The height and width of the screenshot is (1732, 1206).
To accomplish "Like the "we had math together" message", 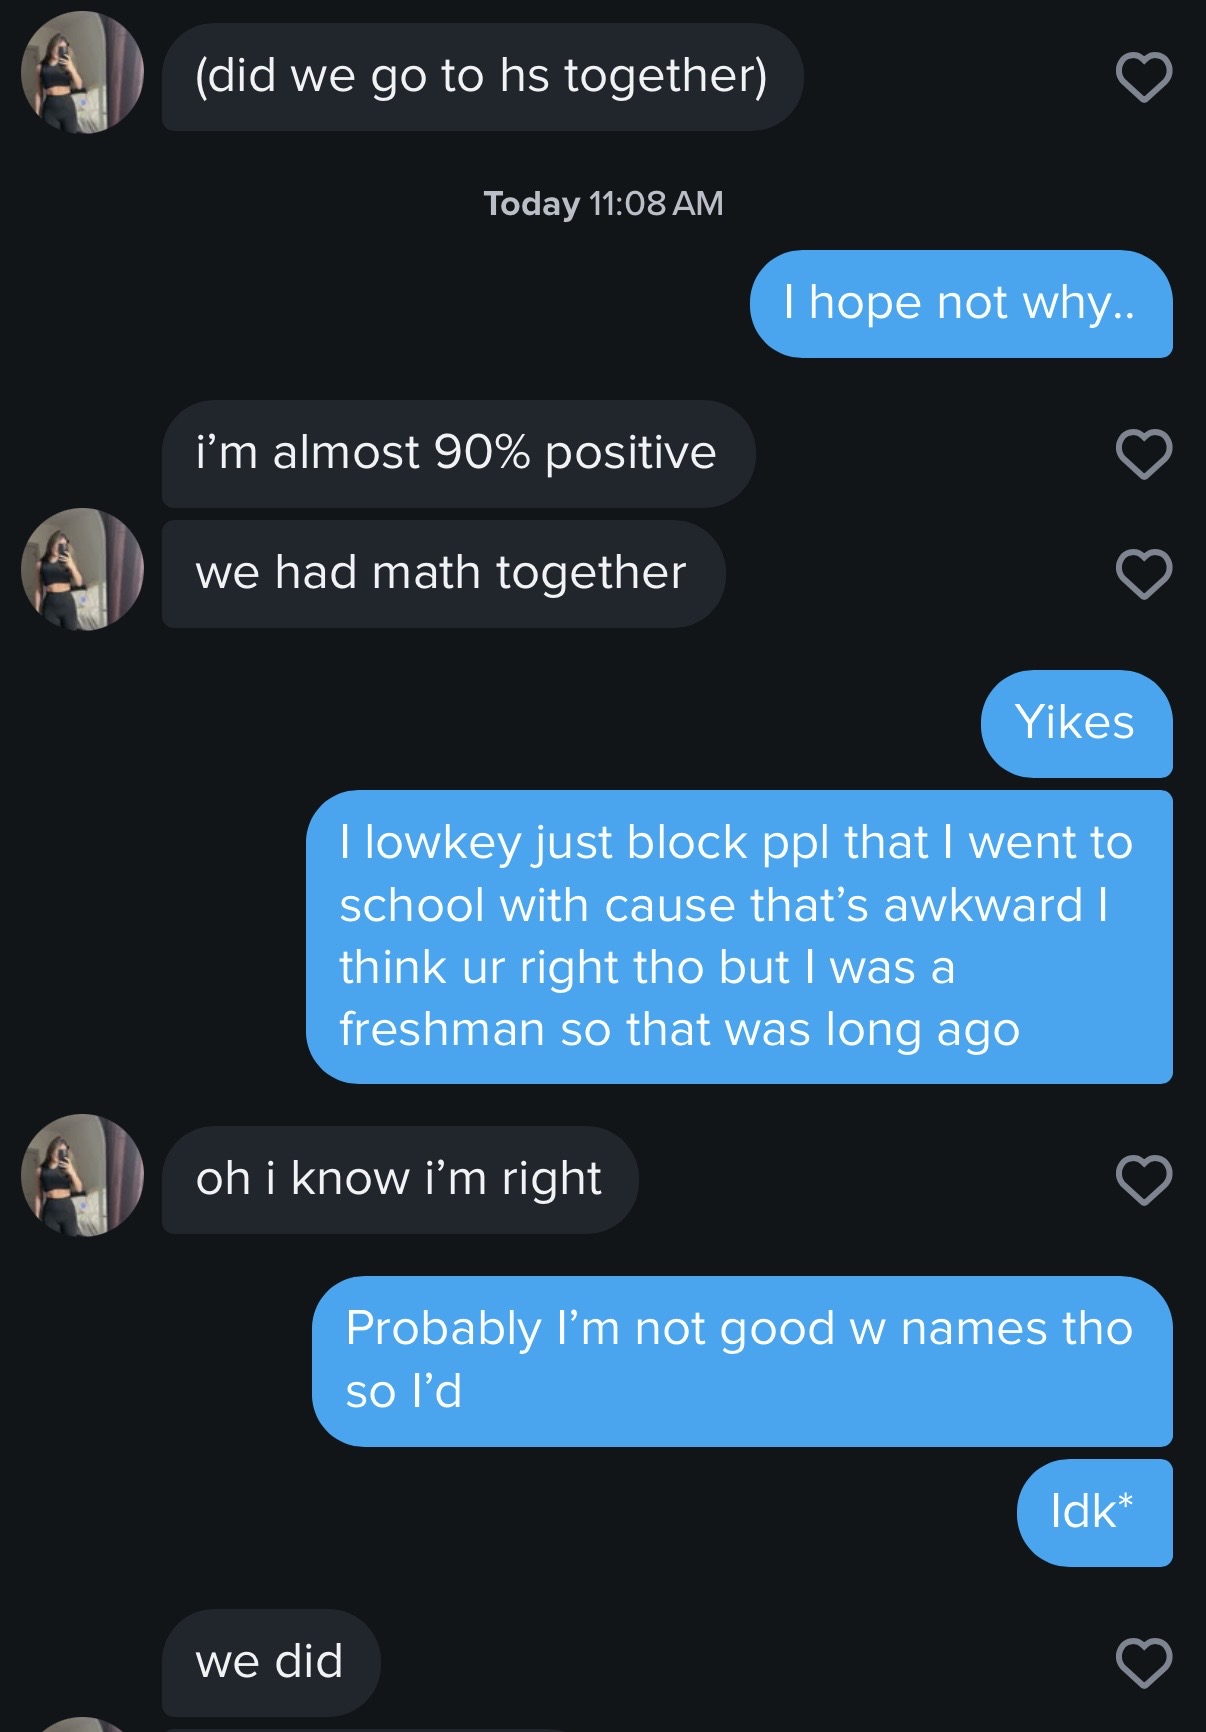I will click(1143, 574).
